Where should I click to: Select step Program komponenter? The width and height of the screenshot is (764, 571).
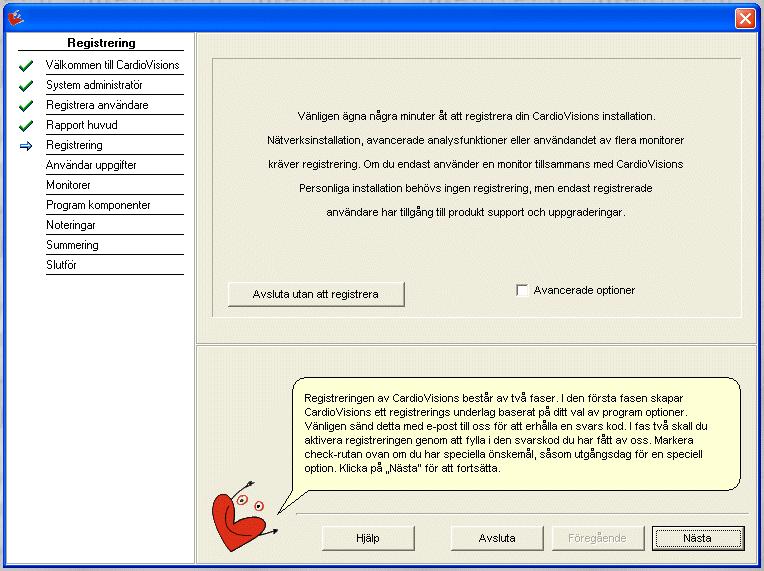click(98, 205)
